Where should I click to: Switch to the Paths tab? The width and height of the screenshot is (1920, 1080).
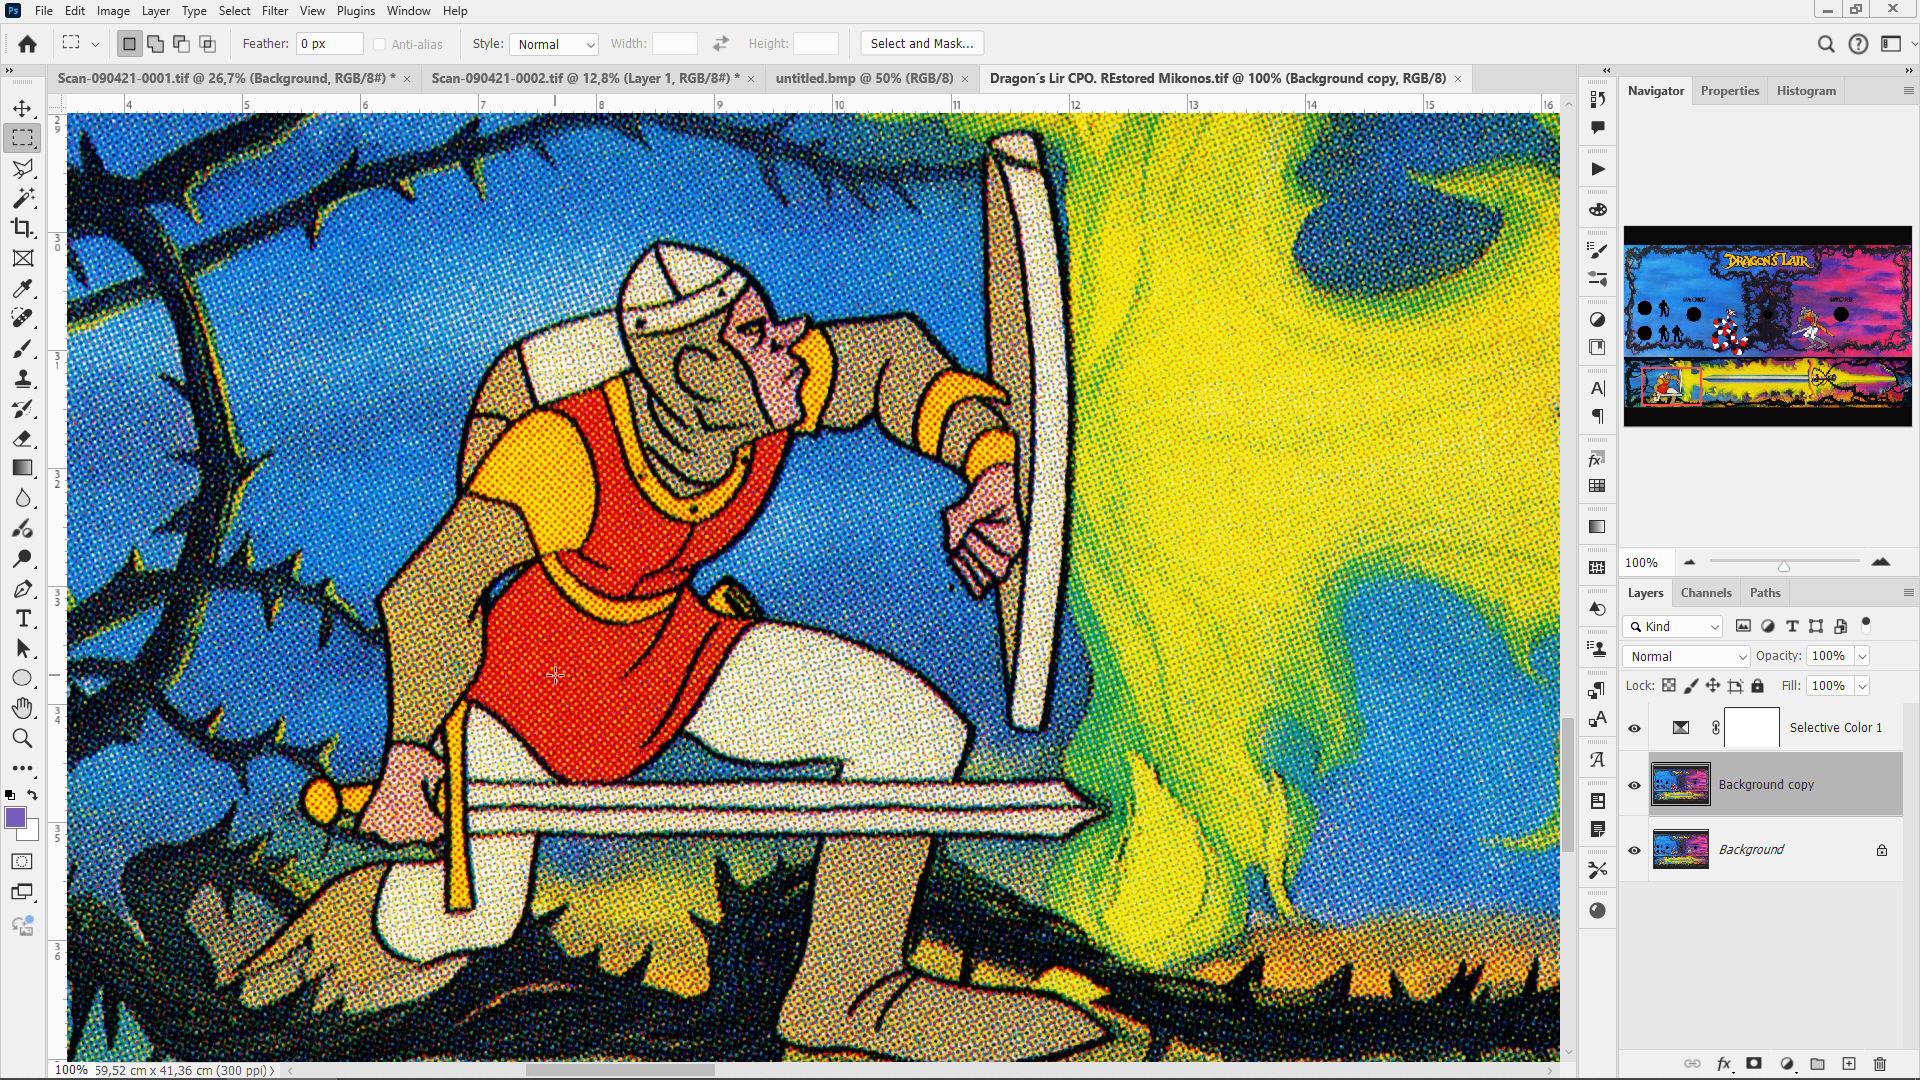point(1765,593)
